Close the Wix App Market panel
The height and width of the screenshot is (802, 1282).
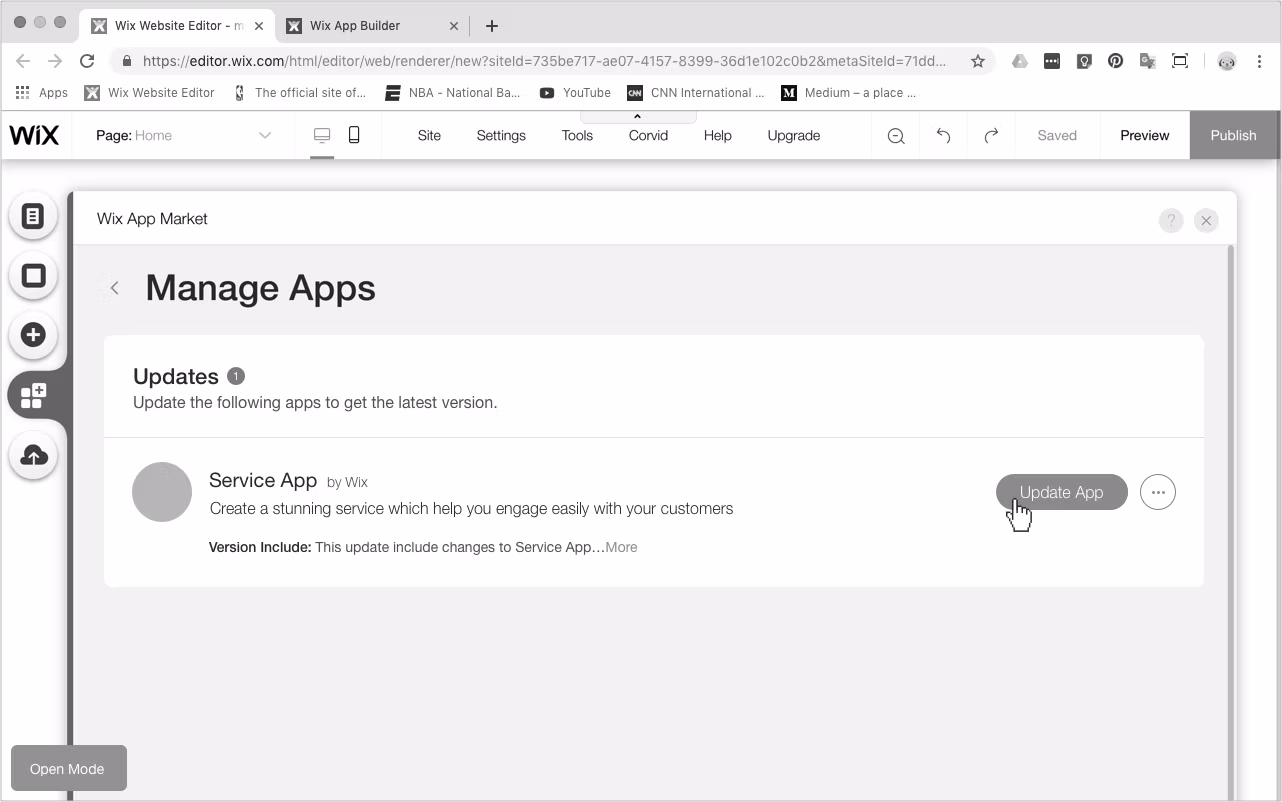(x=1206, y=221)
